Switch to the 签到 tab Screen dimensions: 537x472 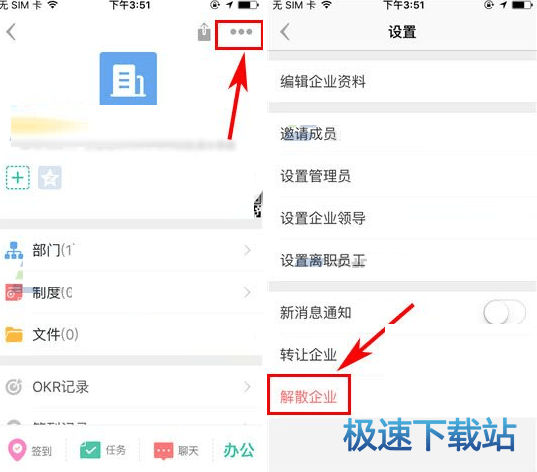[x=30, y=450]
